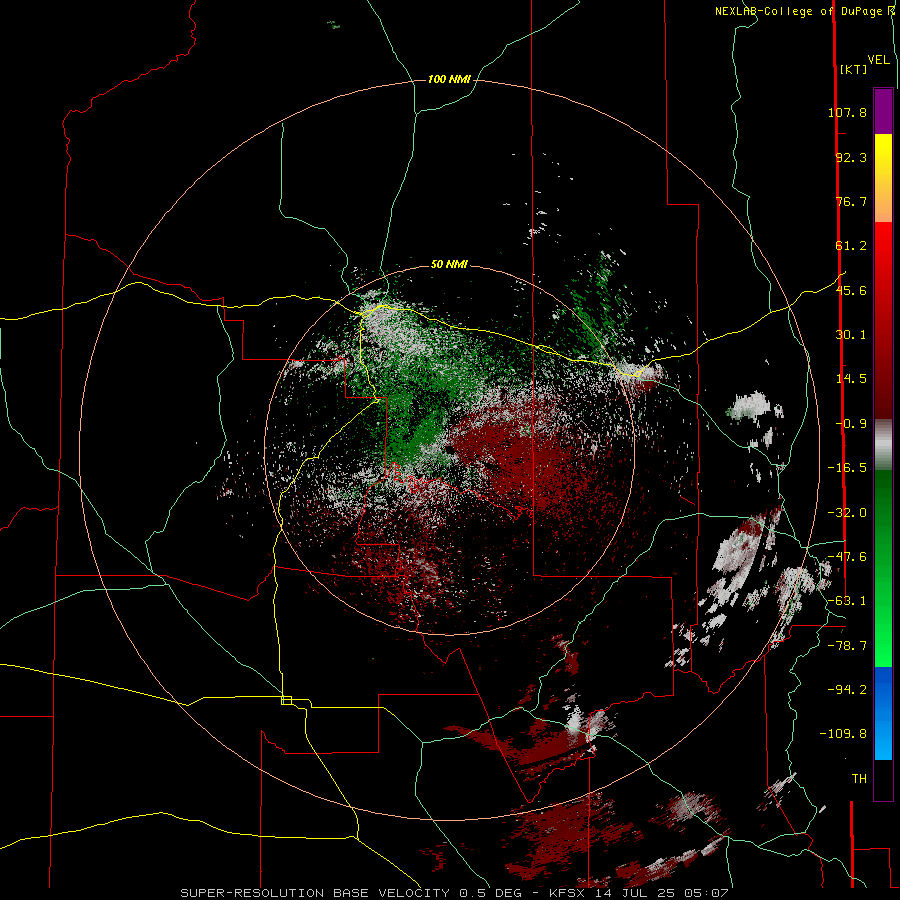Click the 50 NMI range ring label

[449, 264]
